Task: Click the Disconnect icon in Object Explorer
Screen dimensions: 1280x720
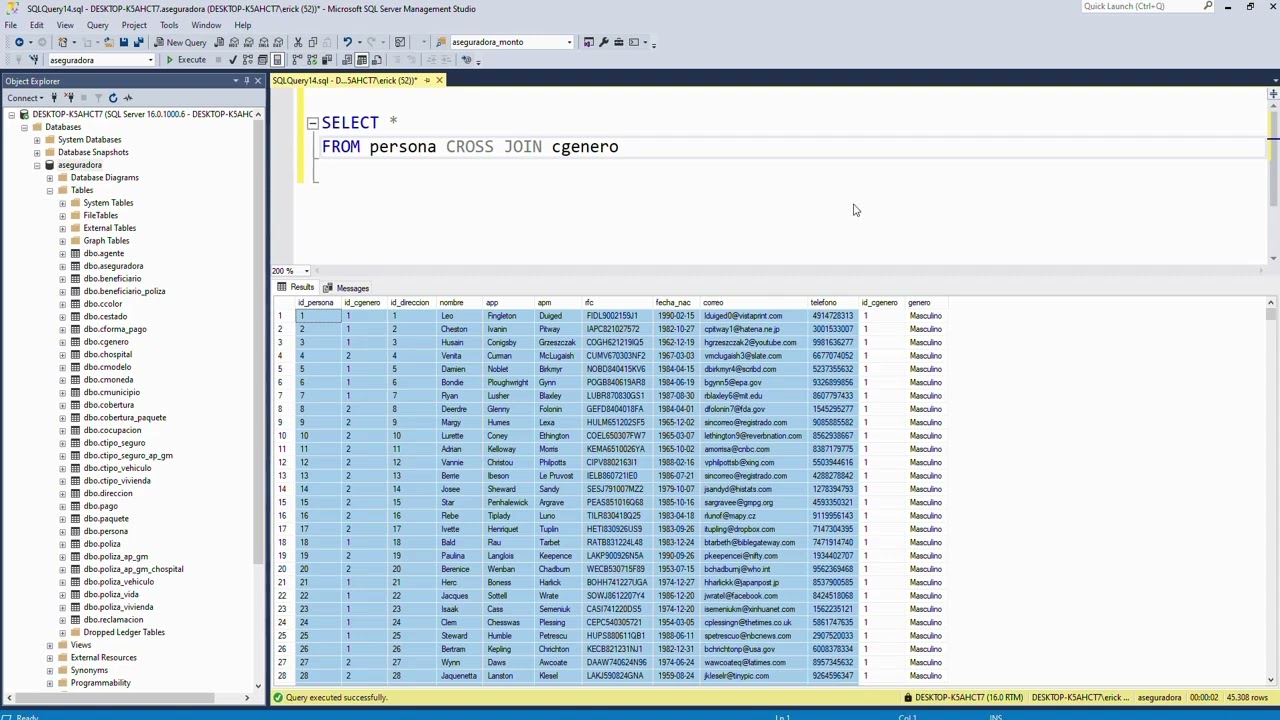Action: [x=70, y=98]
